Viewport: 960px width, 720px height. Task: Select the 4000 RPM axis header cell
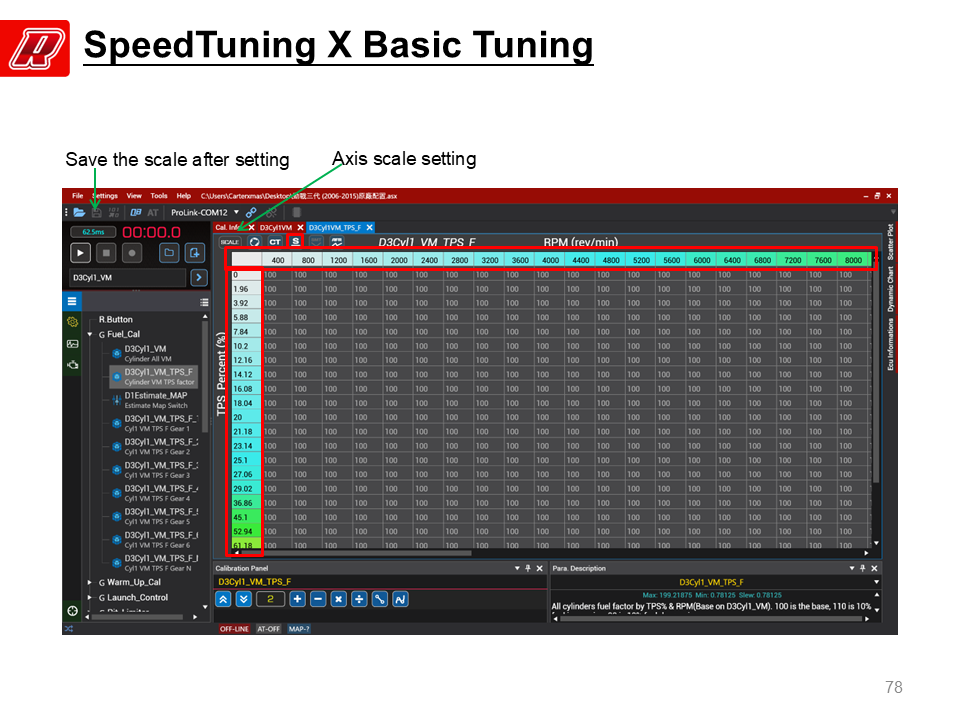[550, 260]
